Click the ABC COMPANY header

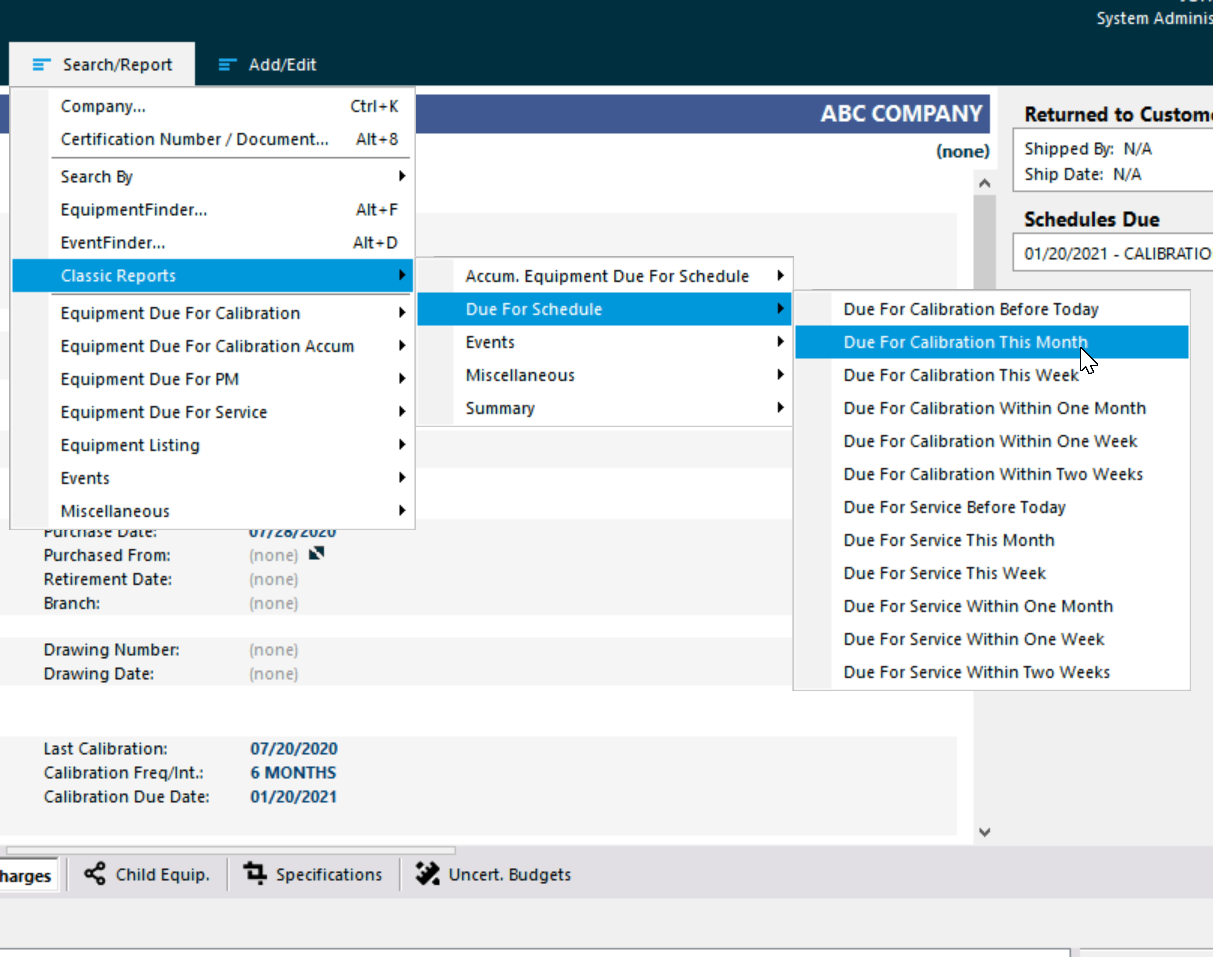coord(902,114)
